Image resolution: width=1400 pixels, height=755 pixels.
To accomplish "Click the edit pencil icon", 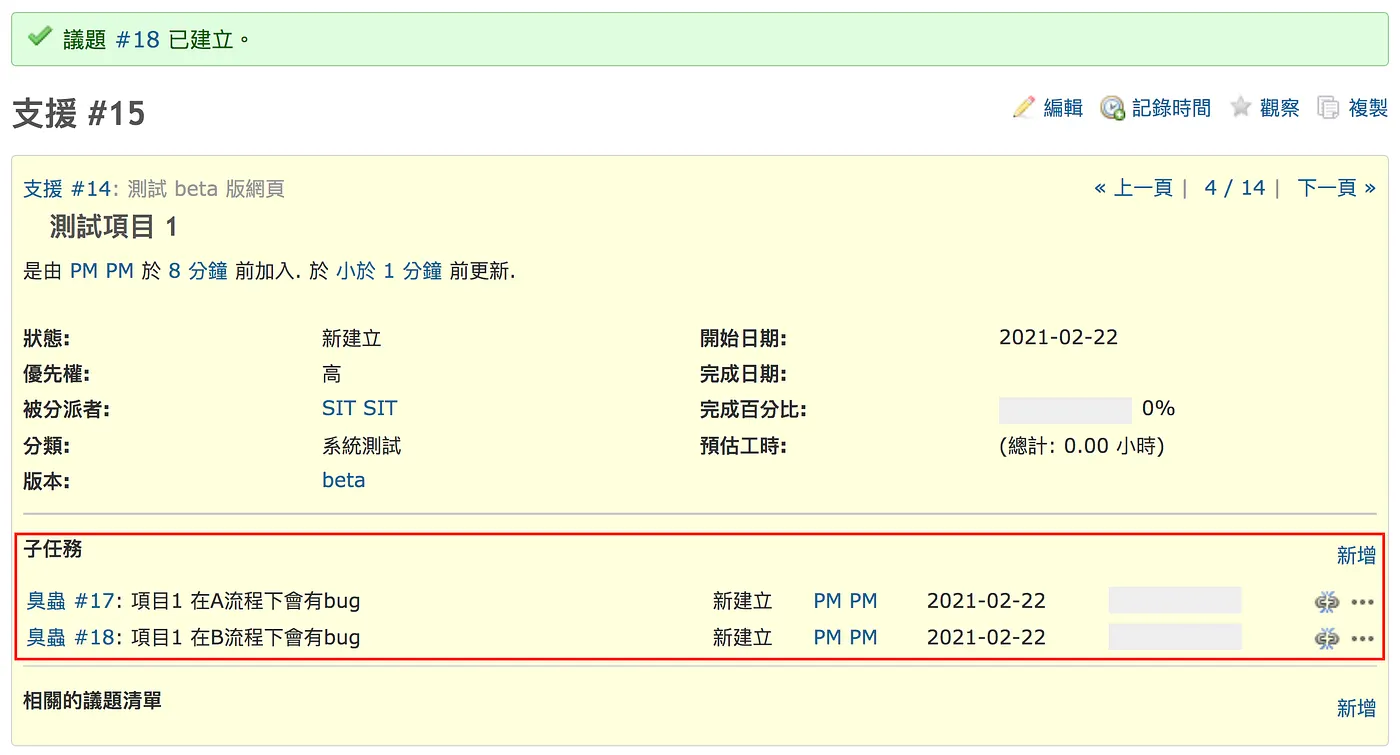I will pos(1023,107).
